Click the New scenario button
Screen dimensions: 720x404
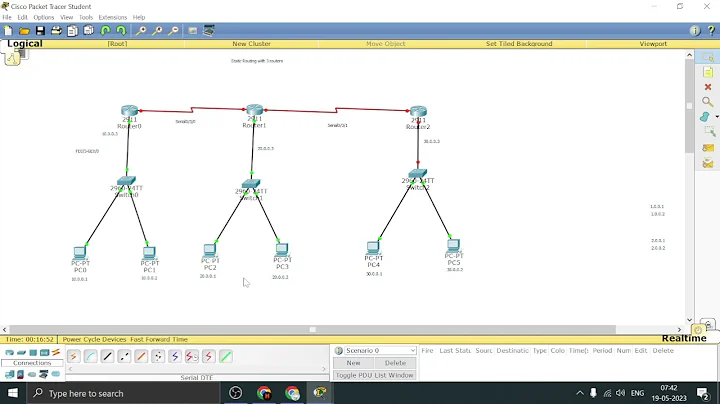click(x=353, y=363)
